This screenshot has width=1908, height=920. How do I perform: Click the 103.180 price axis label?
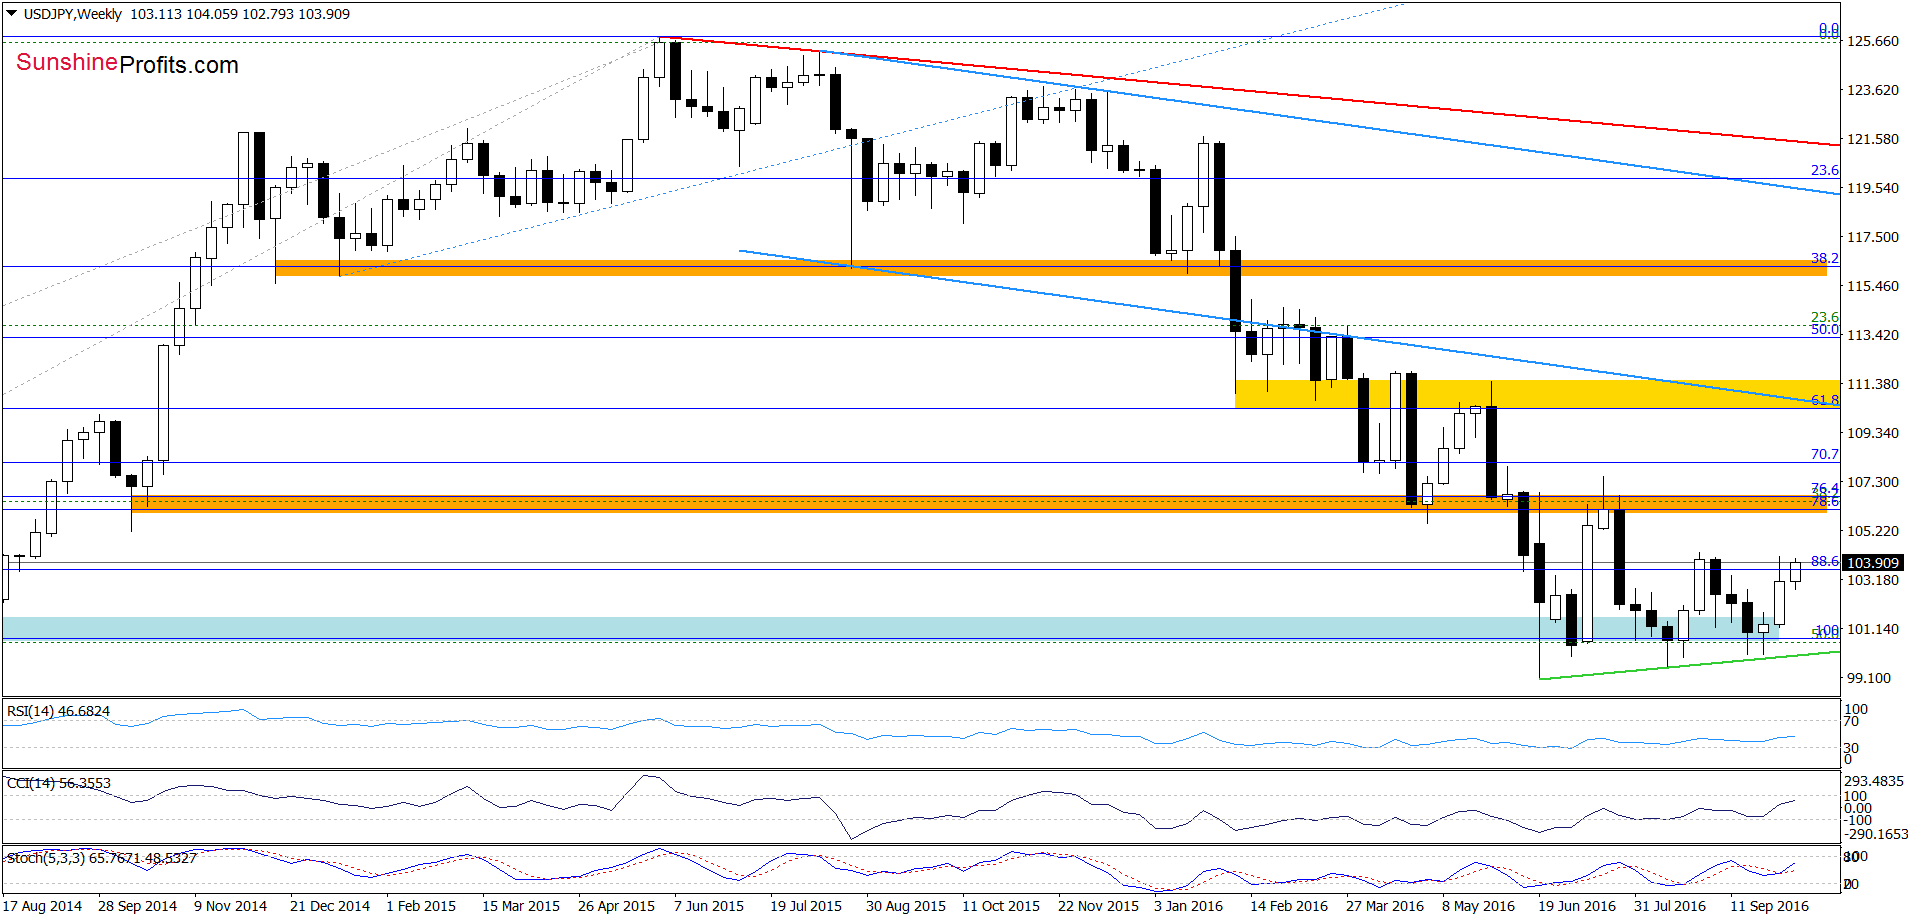click(1872, 580)
